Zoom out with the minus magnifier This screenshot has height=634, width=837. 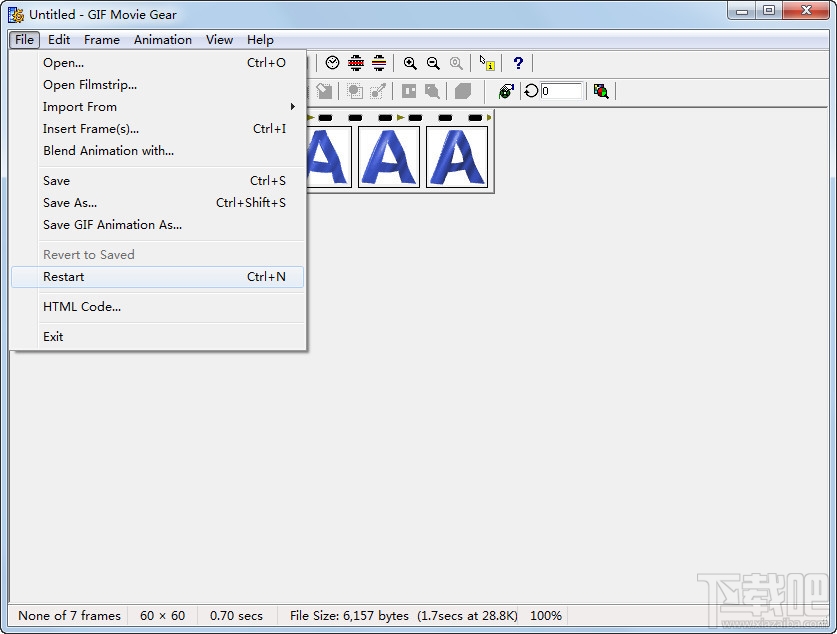[433, 63]
